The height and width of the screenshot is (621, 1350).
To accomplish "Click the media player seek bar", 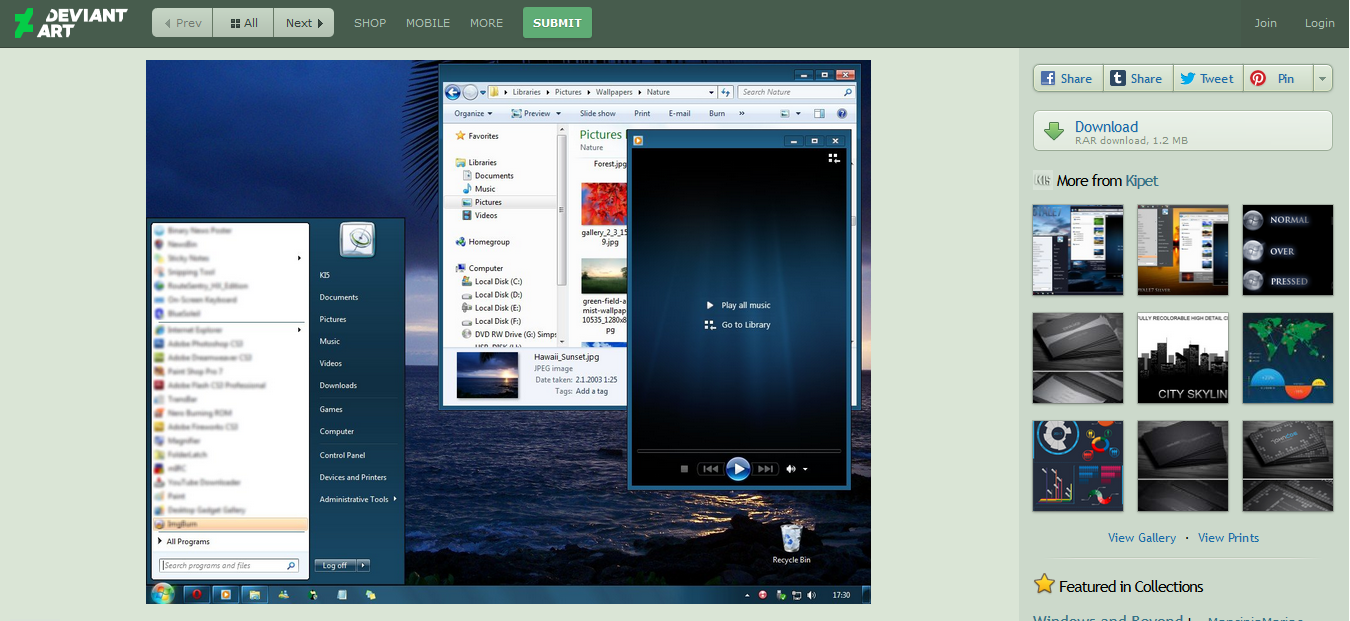I will point(738,451).
